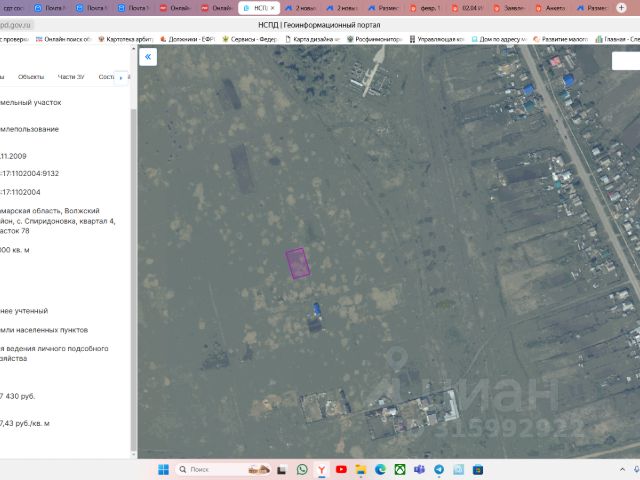Collapse the side panel with double-chevron button
This screenshot has height=480, width=640.
148,57
